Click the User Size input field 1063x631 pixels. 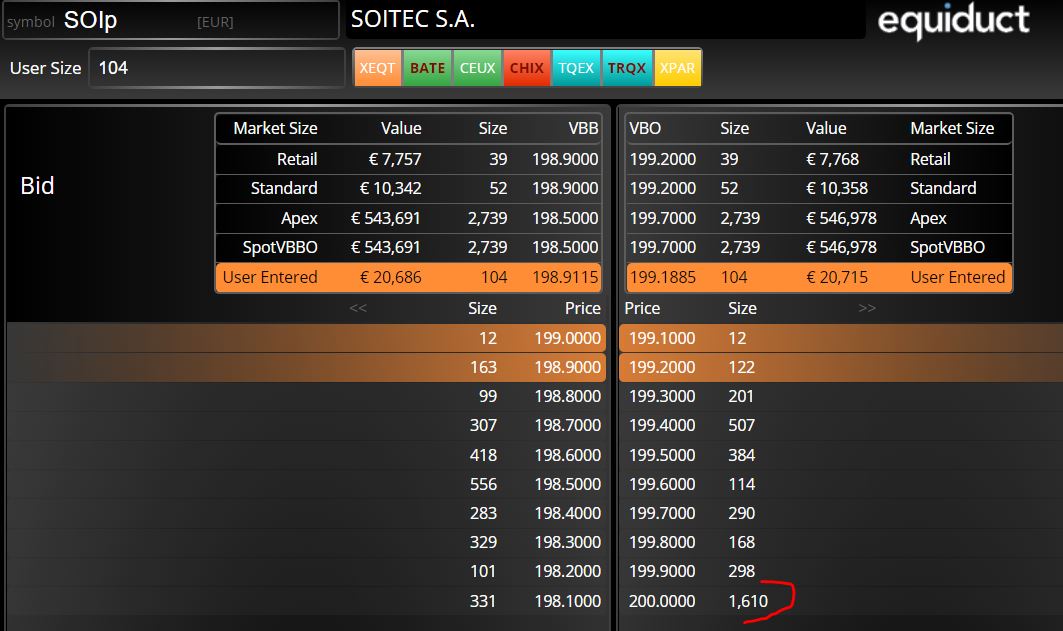pyautogui.click(x=217, y=68)
